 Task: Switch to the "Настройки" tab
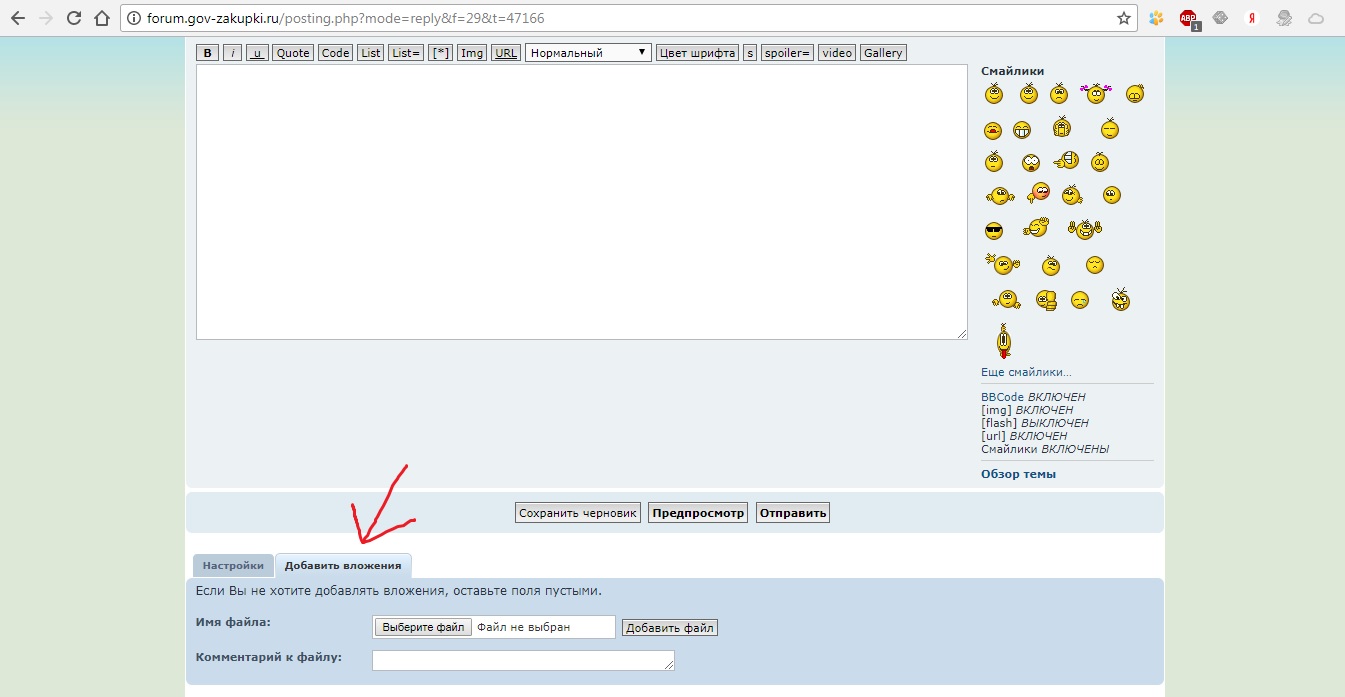click(x=233, y=566)
